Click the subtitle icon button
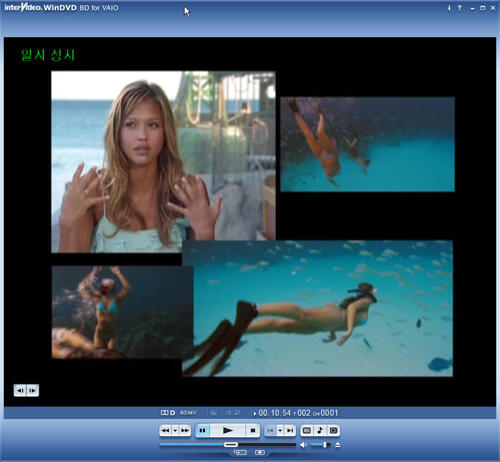 click(307, 431)
